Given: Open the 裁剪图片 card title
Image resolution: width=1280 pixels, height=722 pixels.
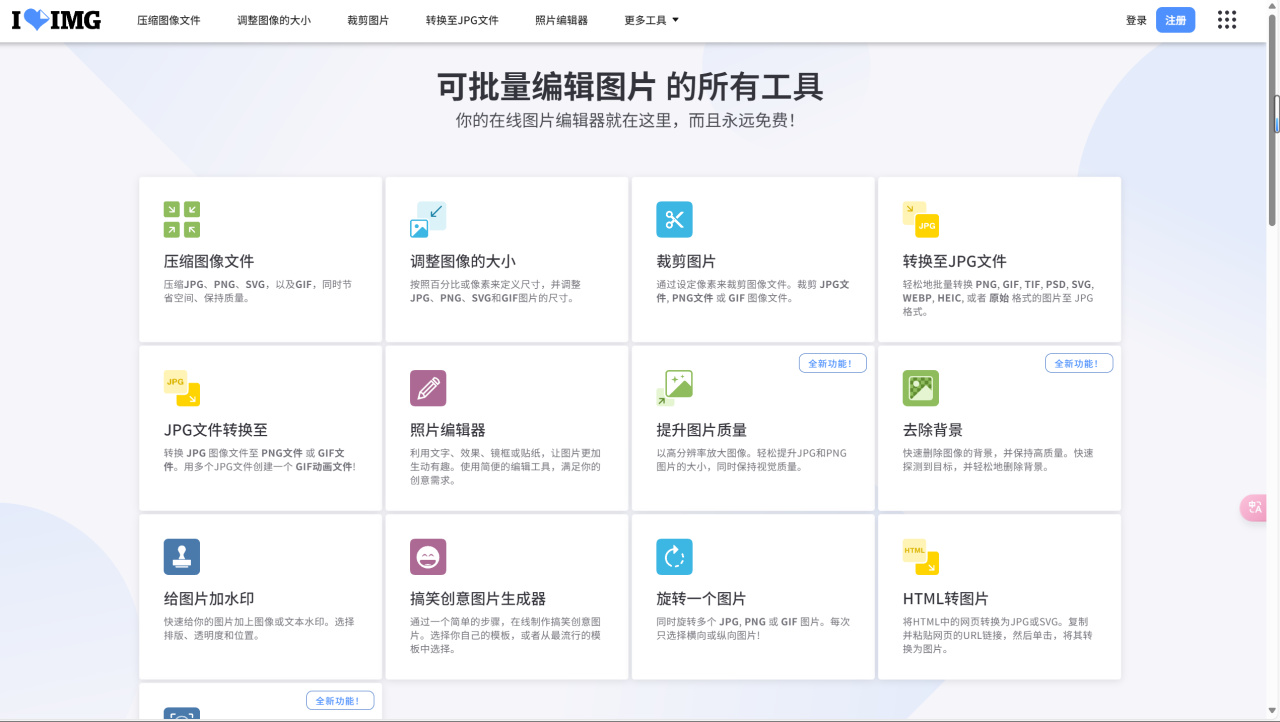Looking at the screenshot, I should click(x=686, y=262).
